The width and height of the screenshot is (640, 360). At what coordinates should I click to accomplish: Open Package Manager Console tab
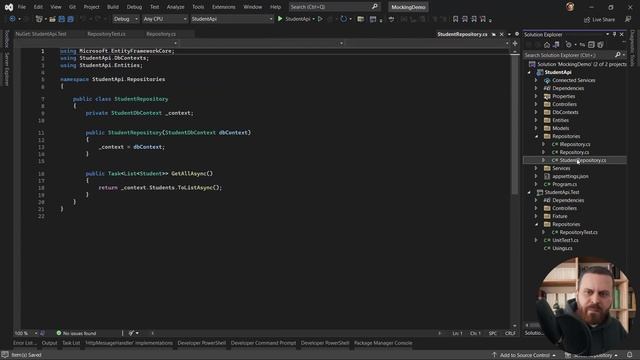383,343
